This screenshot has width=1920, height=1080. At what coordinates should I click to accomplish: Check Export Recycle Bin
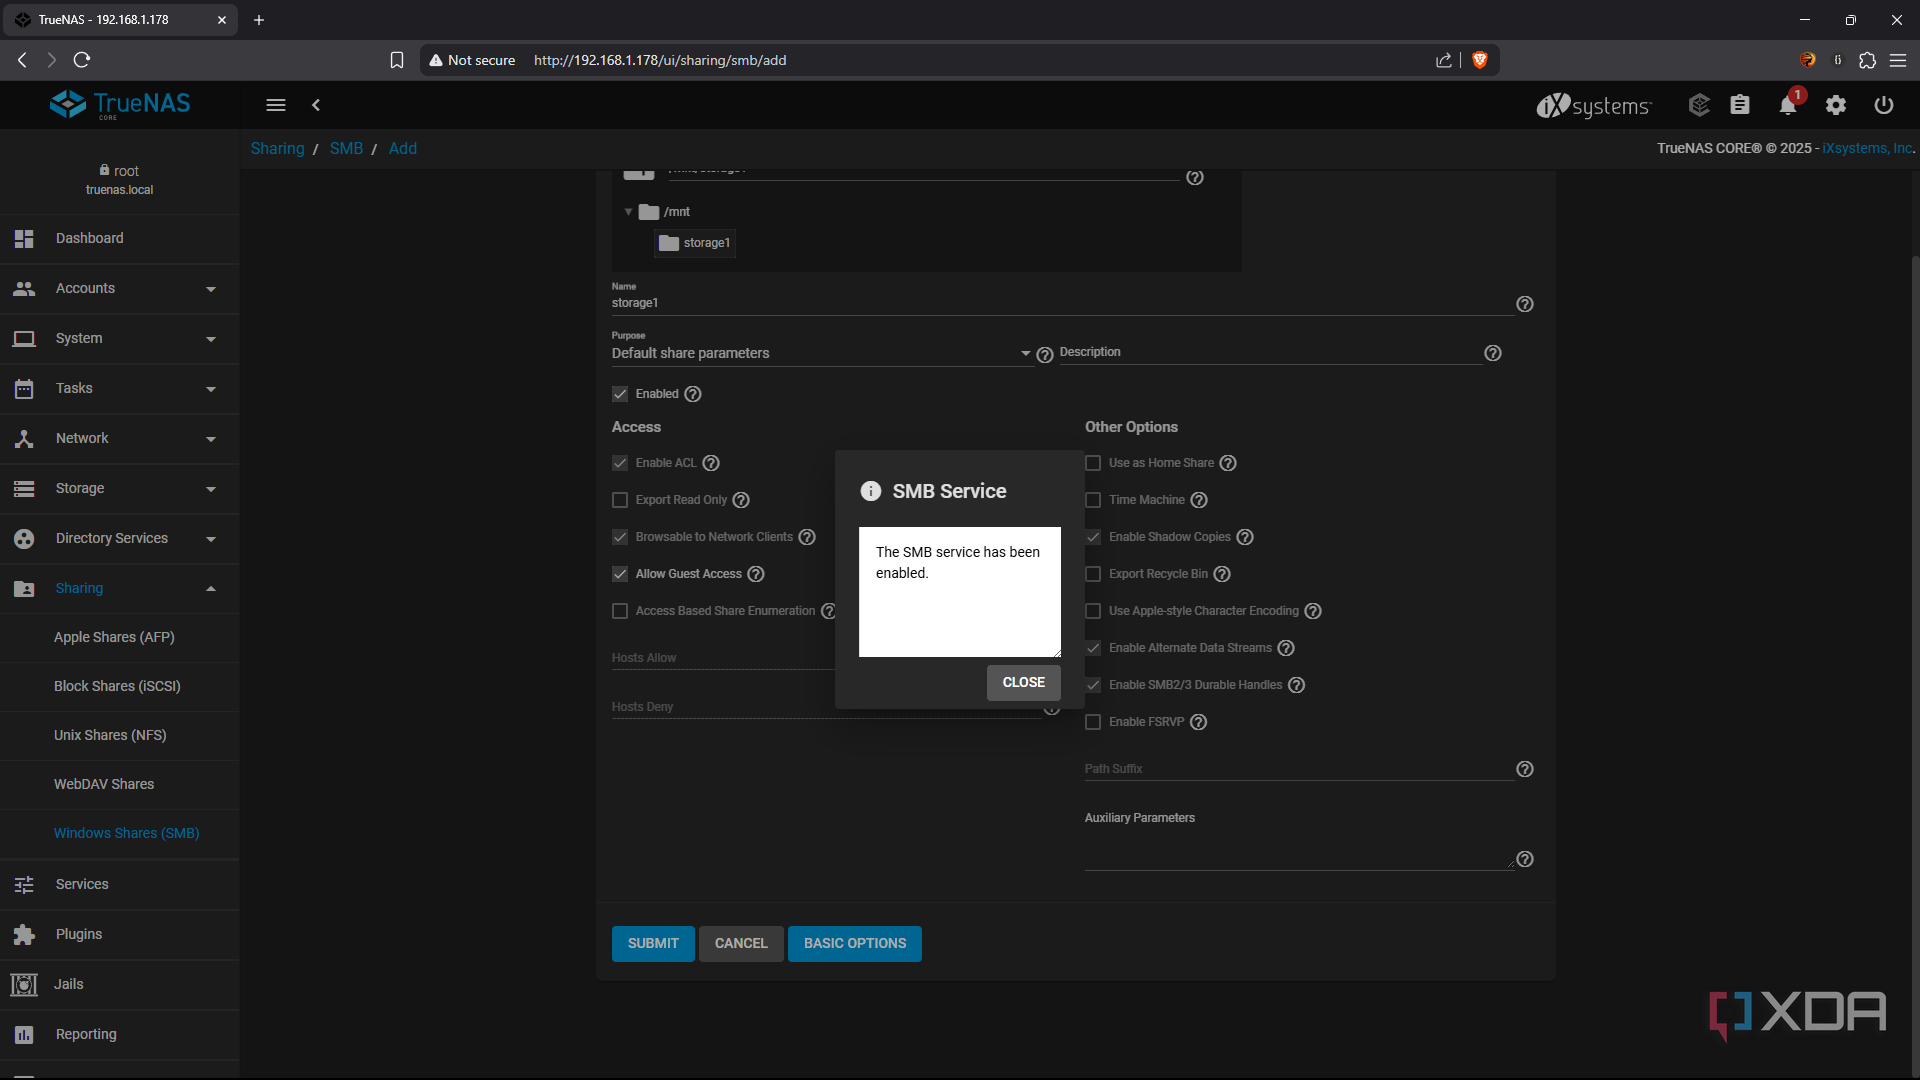[1093, 574]
